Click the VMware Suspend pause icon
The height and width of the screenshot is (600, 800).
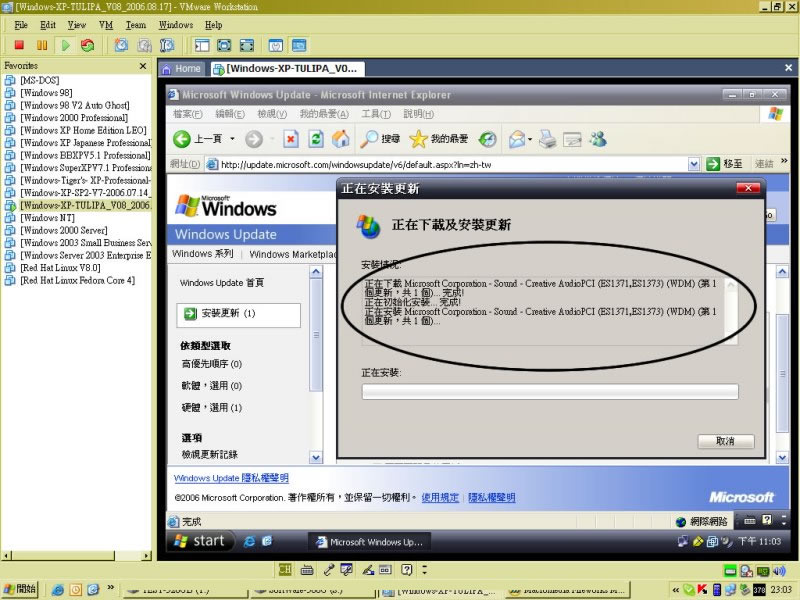point(42,45)
